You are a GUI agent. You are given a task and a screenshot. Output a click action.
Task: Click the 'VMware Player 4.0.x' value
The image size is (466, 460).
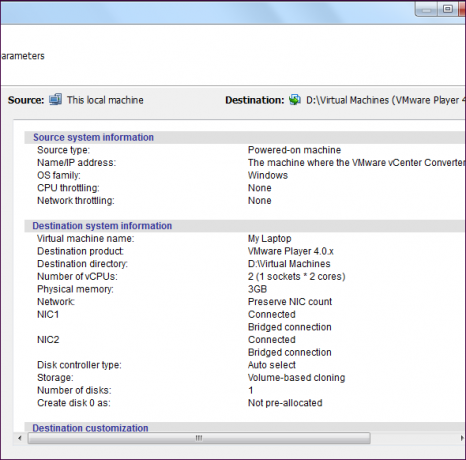[291, 251]
